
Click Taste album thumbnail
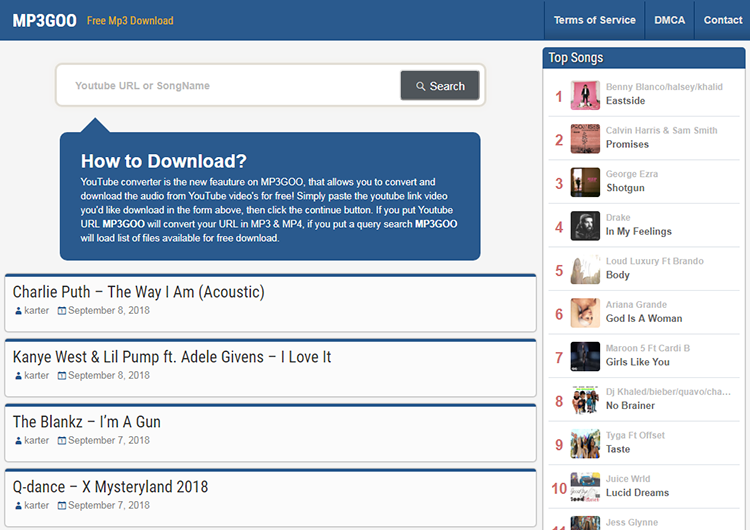pyautogui.click(x=585, y=443)
